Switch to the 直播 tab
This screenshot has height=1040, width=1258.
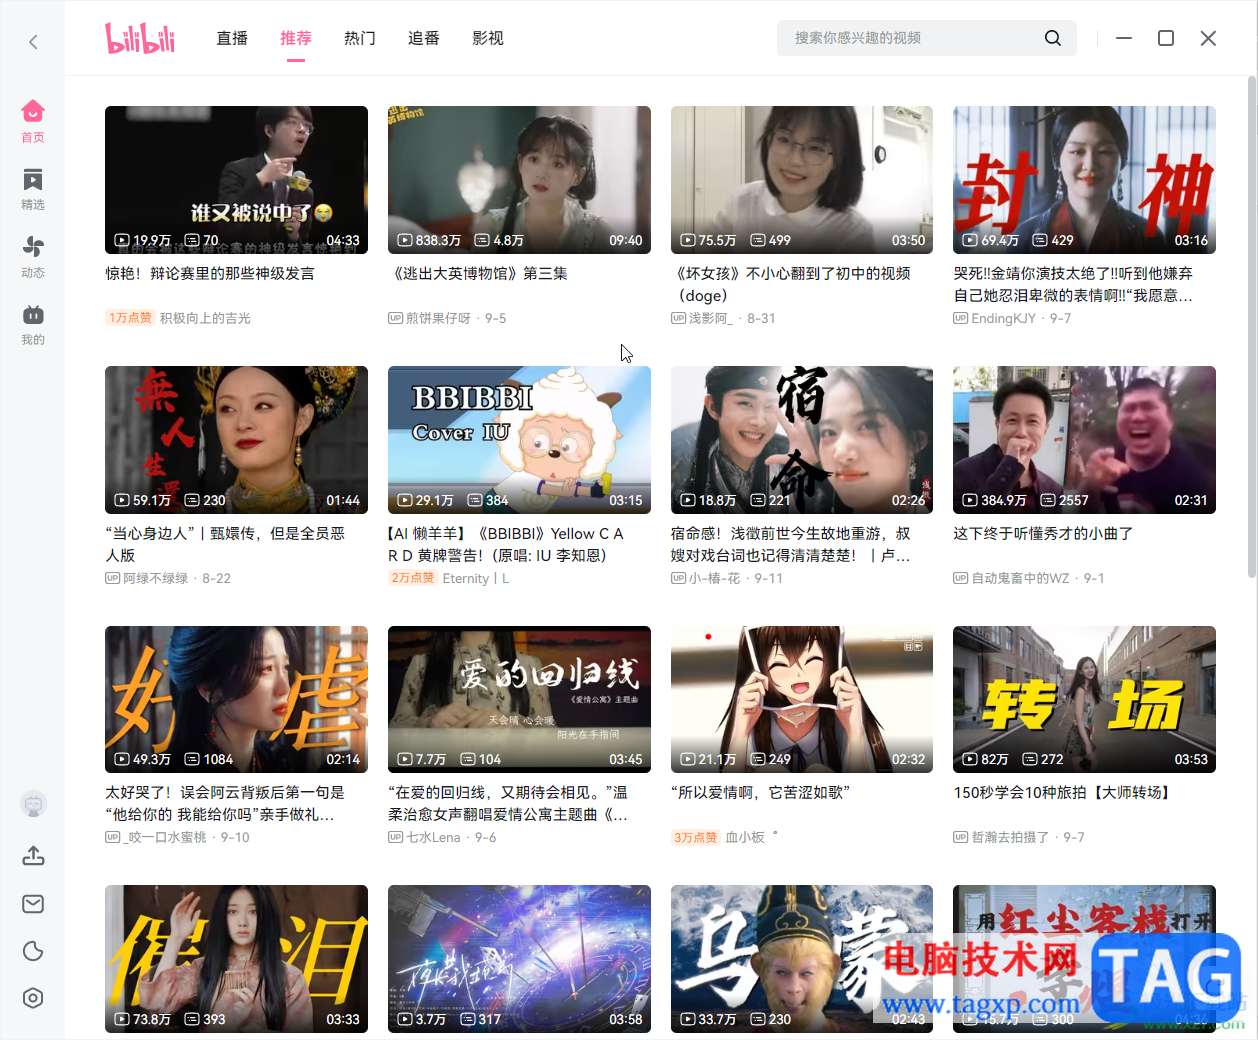click(x=232, y=38)
